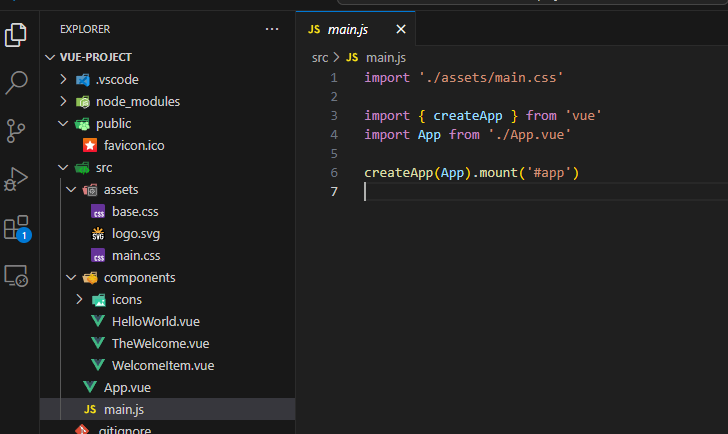Expand the .vscode folder chevron
The height and width of the screenshot is (434, 728).
(64, 79)
